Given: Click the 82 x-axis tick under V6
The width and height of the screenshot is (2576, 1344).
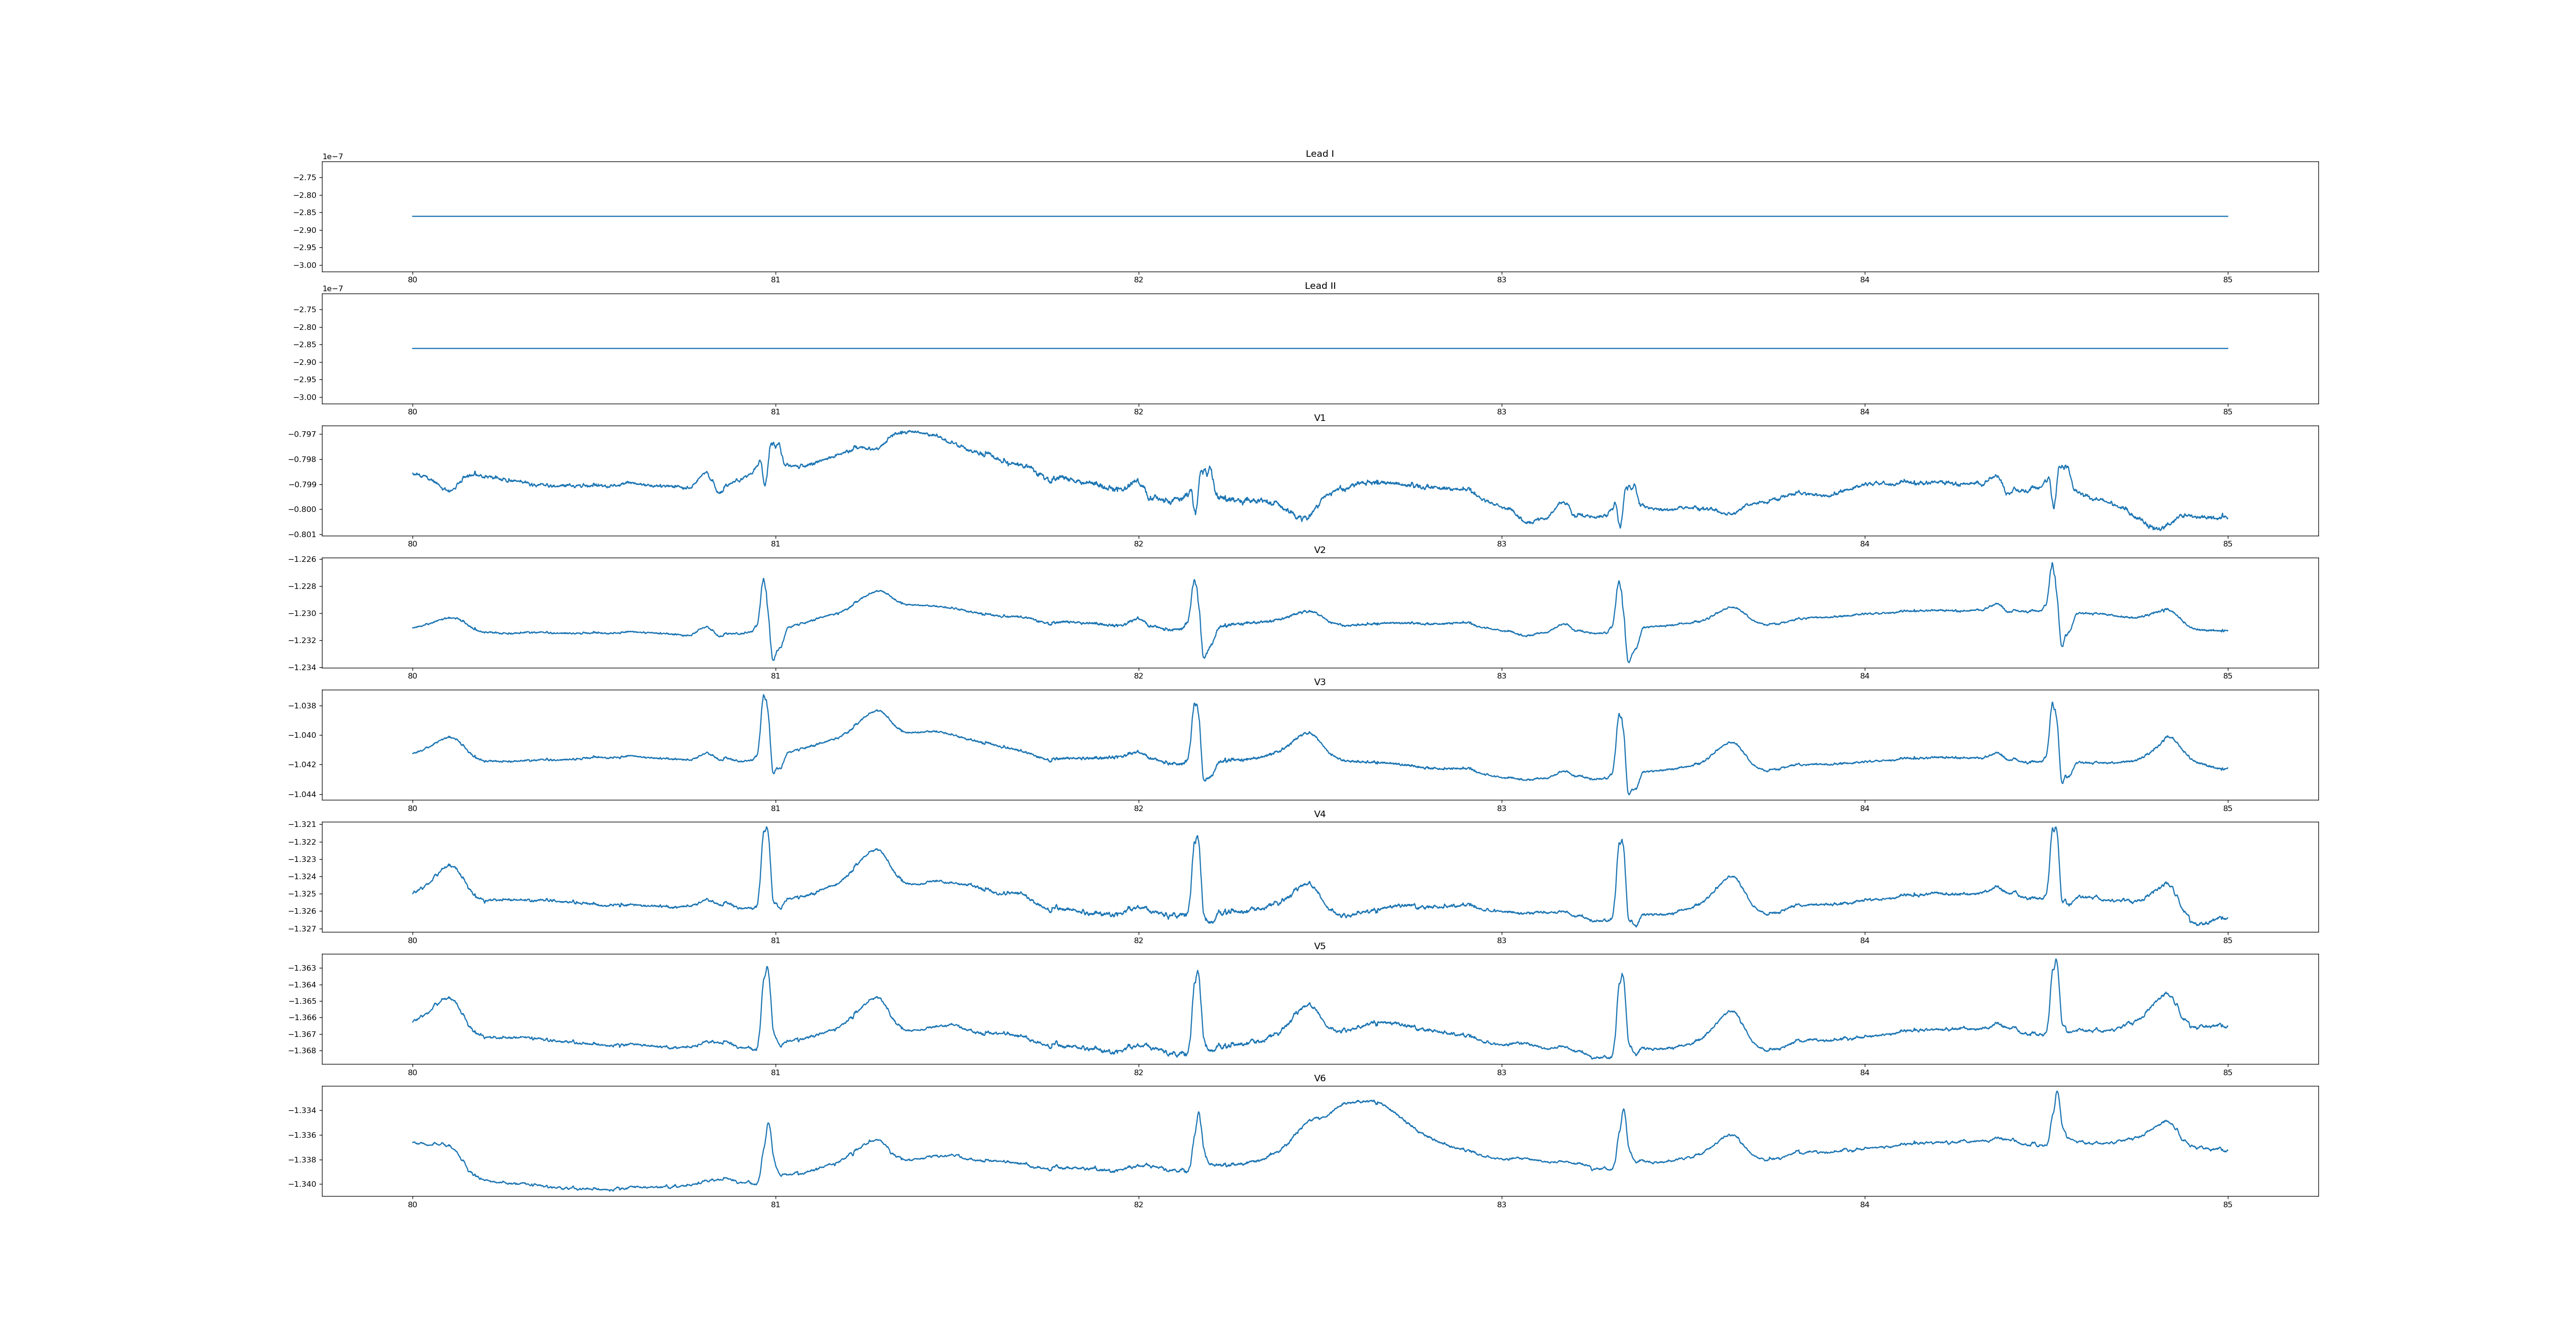Looking at the screenshot, I should (x=1138, y=1205).
